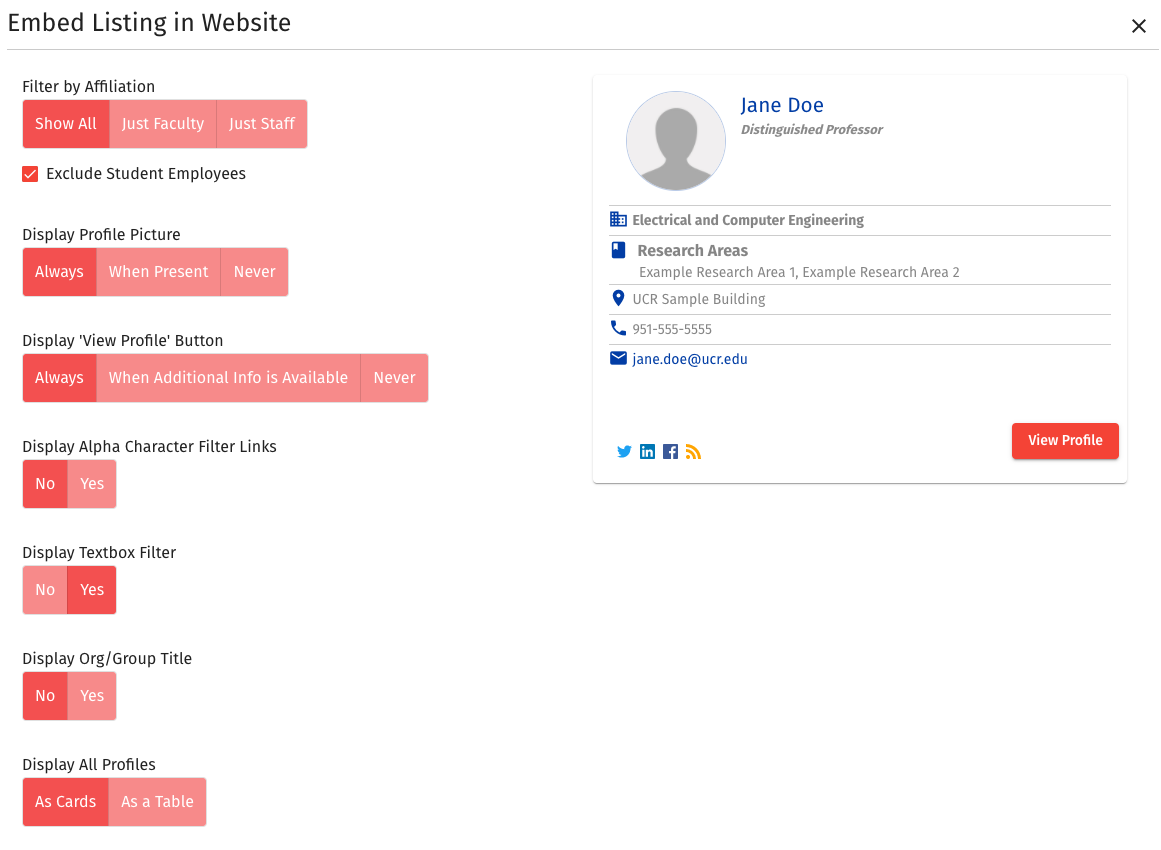
Task: Set Display Textbox Filter to No
Action: (x=44, y=589)
